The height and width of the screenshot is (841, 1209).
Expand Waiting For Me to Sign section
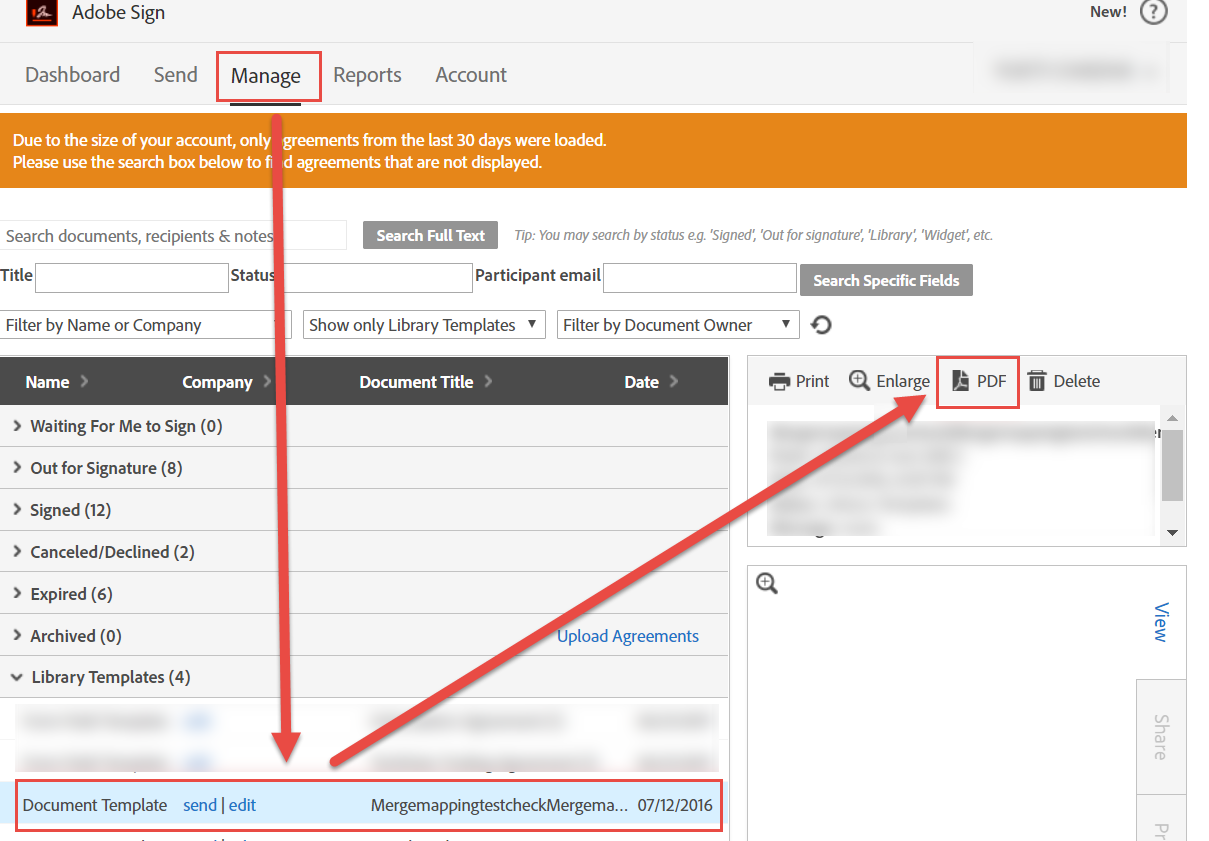[x=364, y=426]
